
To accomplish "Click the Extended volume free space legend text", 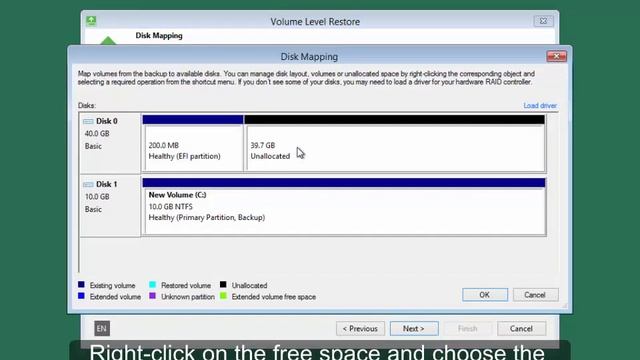I will [x=274, y=297].
